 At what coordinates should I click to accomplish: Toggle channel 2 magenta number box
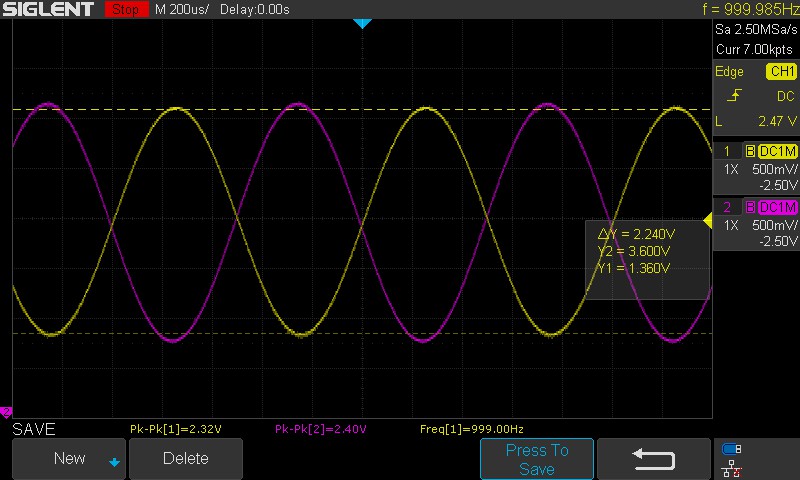point(727,207)
